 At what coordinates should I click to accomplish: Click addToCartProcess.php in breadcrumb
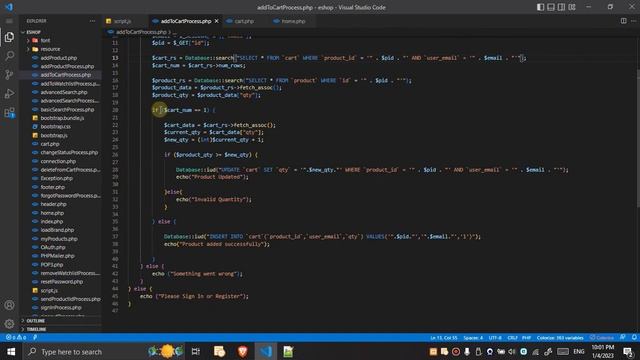pyautogui.click(x=141, y=32)
